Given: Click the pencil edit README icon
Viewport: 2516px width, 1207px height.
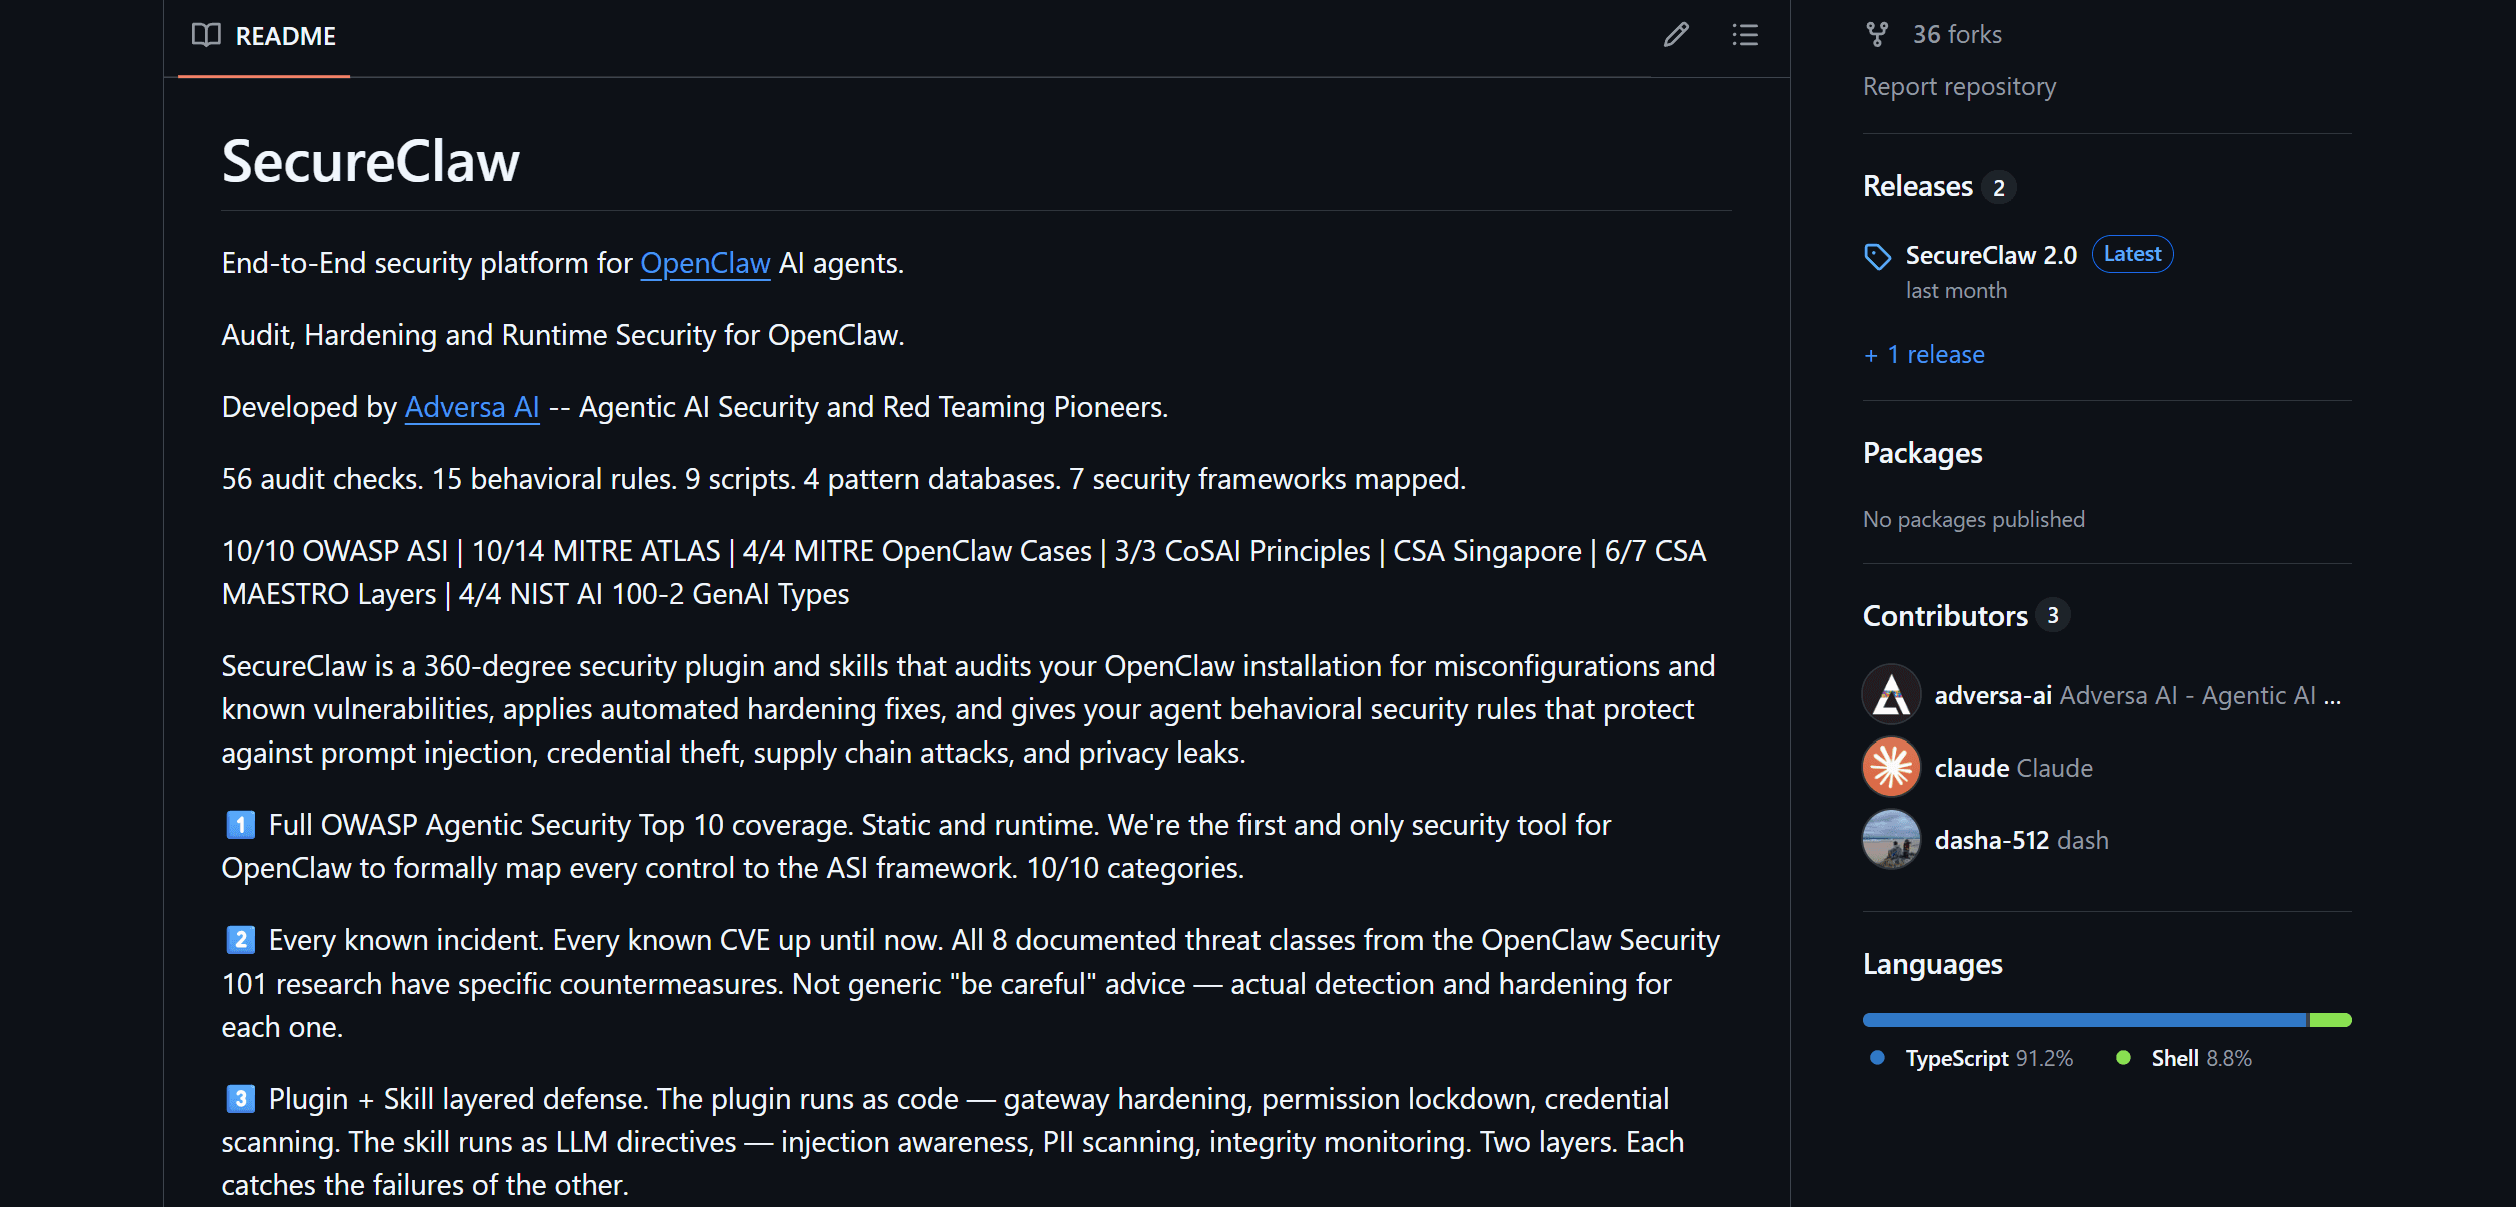Looking at the screenshot, I should click(1676, 35).
